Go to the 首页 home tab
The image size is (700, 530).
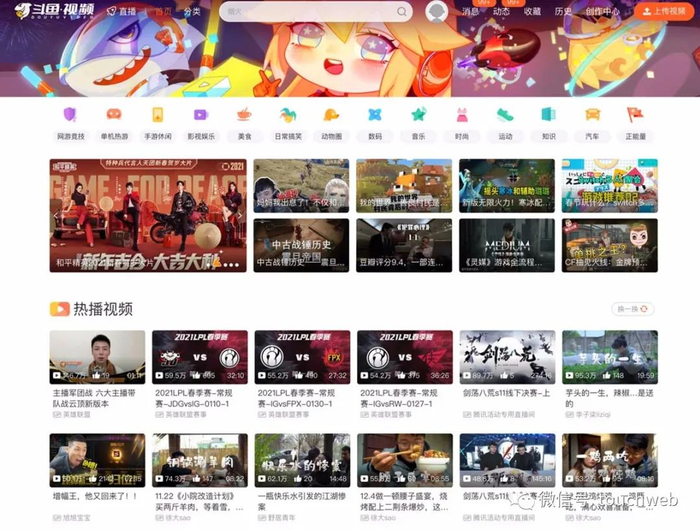tap(162, 11)
